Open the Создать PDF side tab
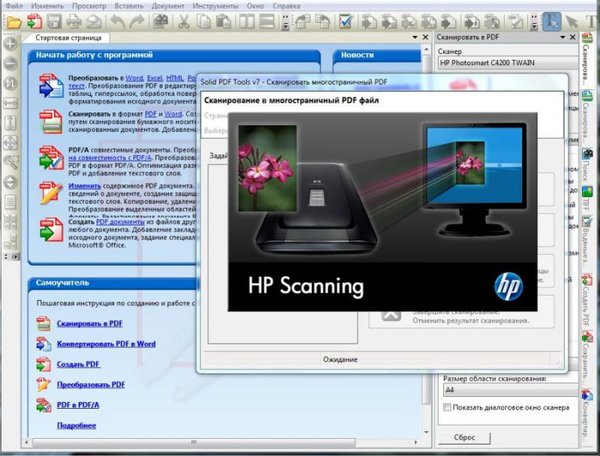The image size is (600, 456). click(586, 300)
